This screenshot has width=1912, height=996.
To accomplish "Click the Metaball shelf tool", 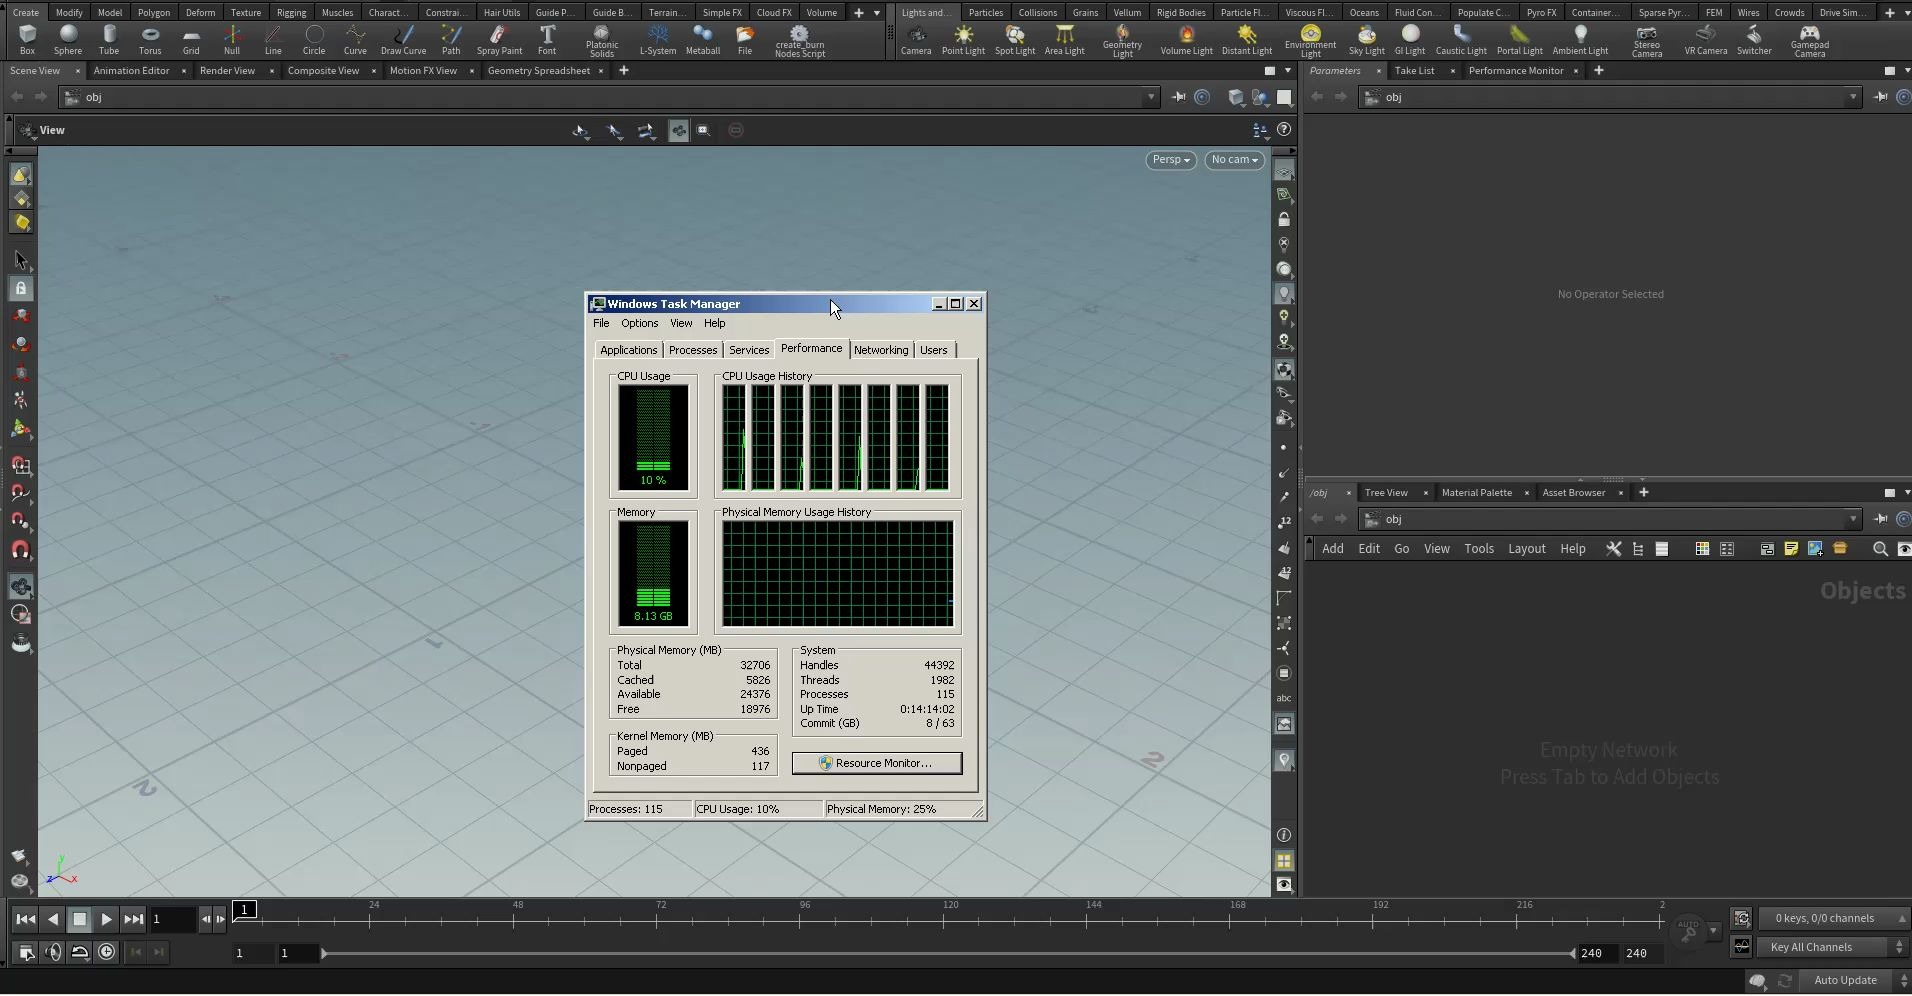I will click(x=702, y=40).
